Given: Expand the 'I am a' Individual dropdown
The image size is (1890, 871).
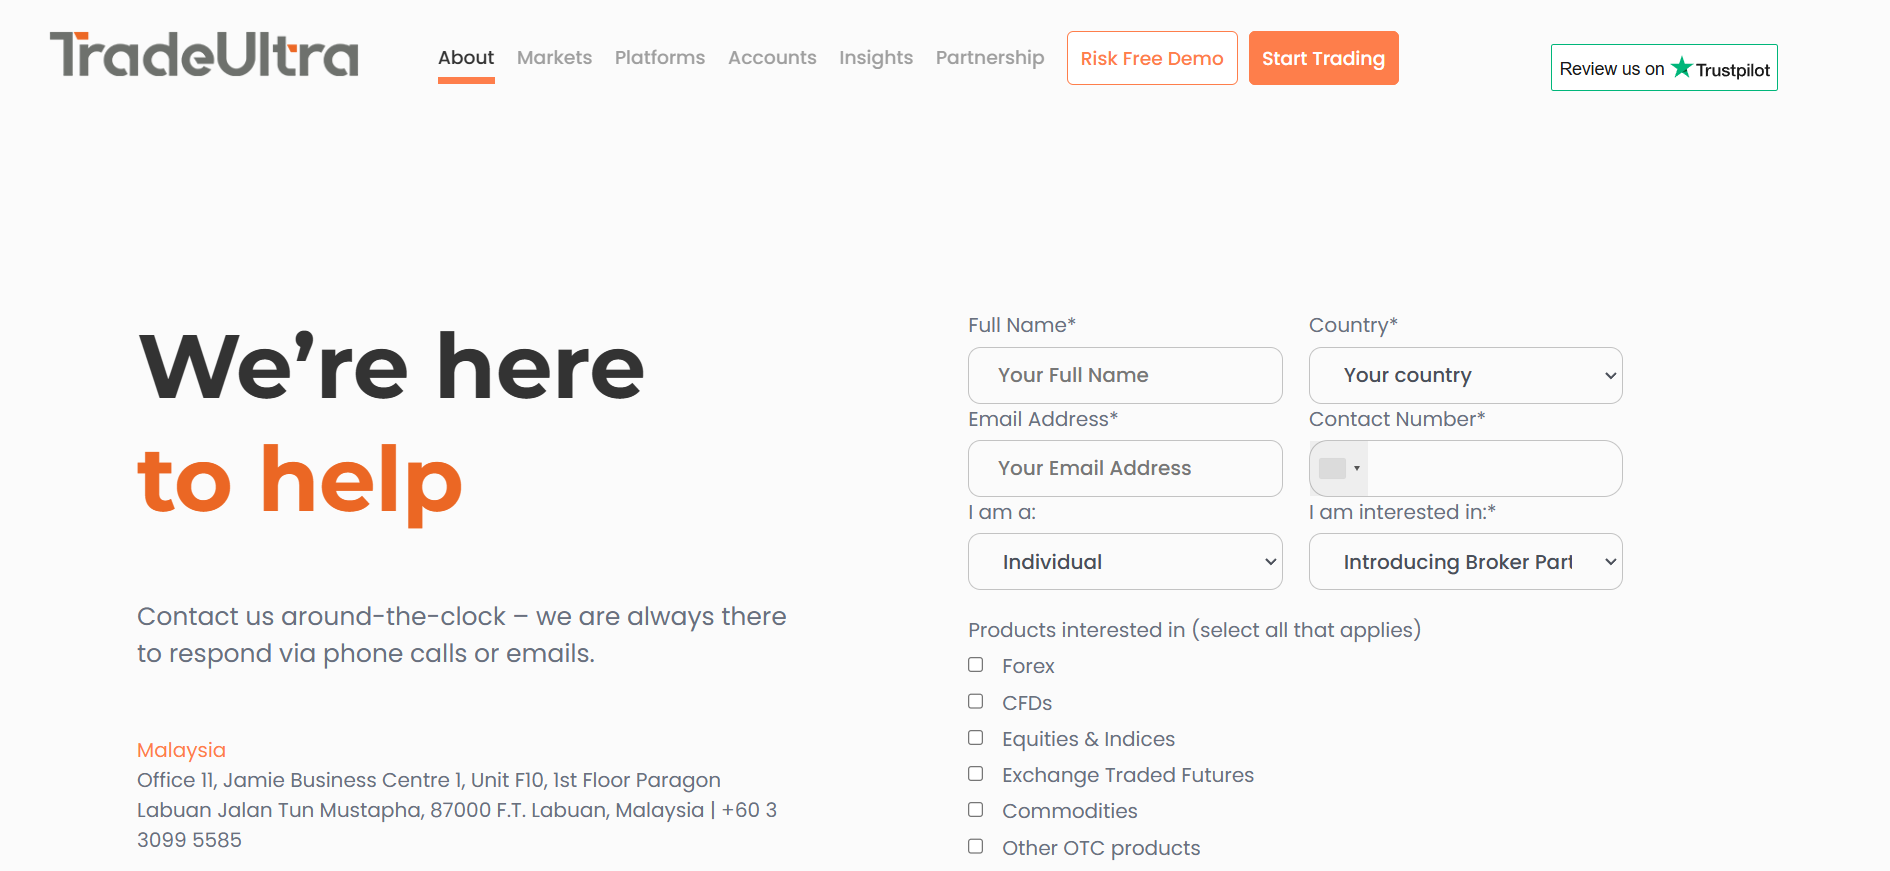Looking at the screenshot, I should point(1125,562).
